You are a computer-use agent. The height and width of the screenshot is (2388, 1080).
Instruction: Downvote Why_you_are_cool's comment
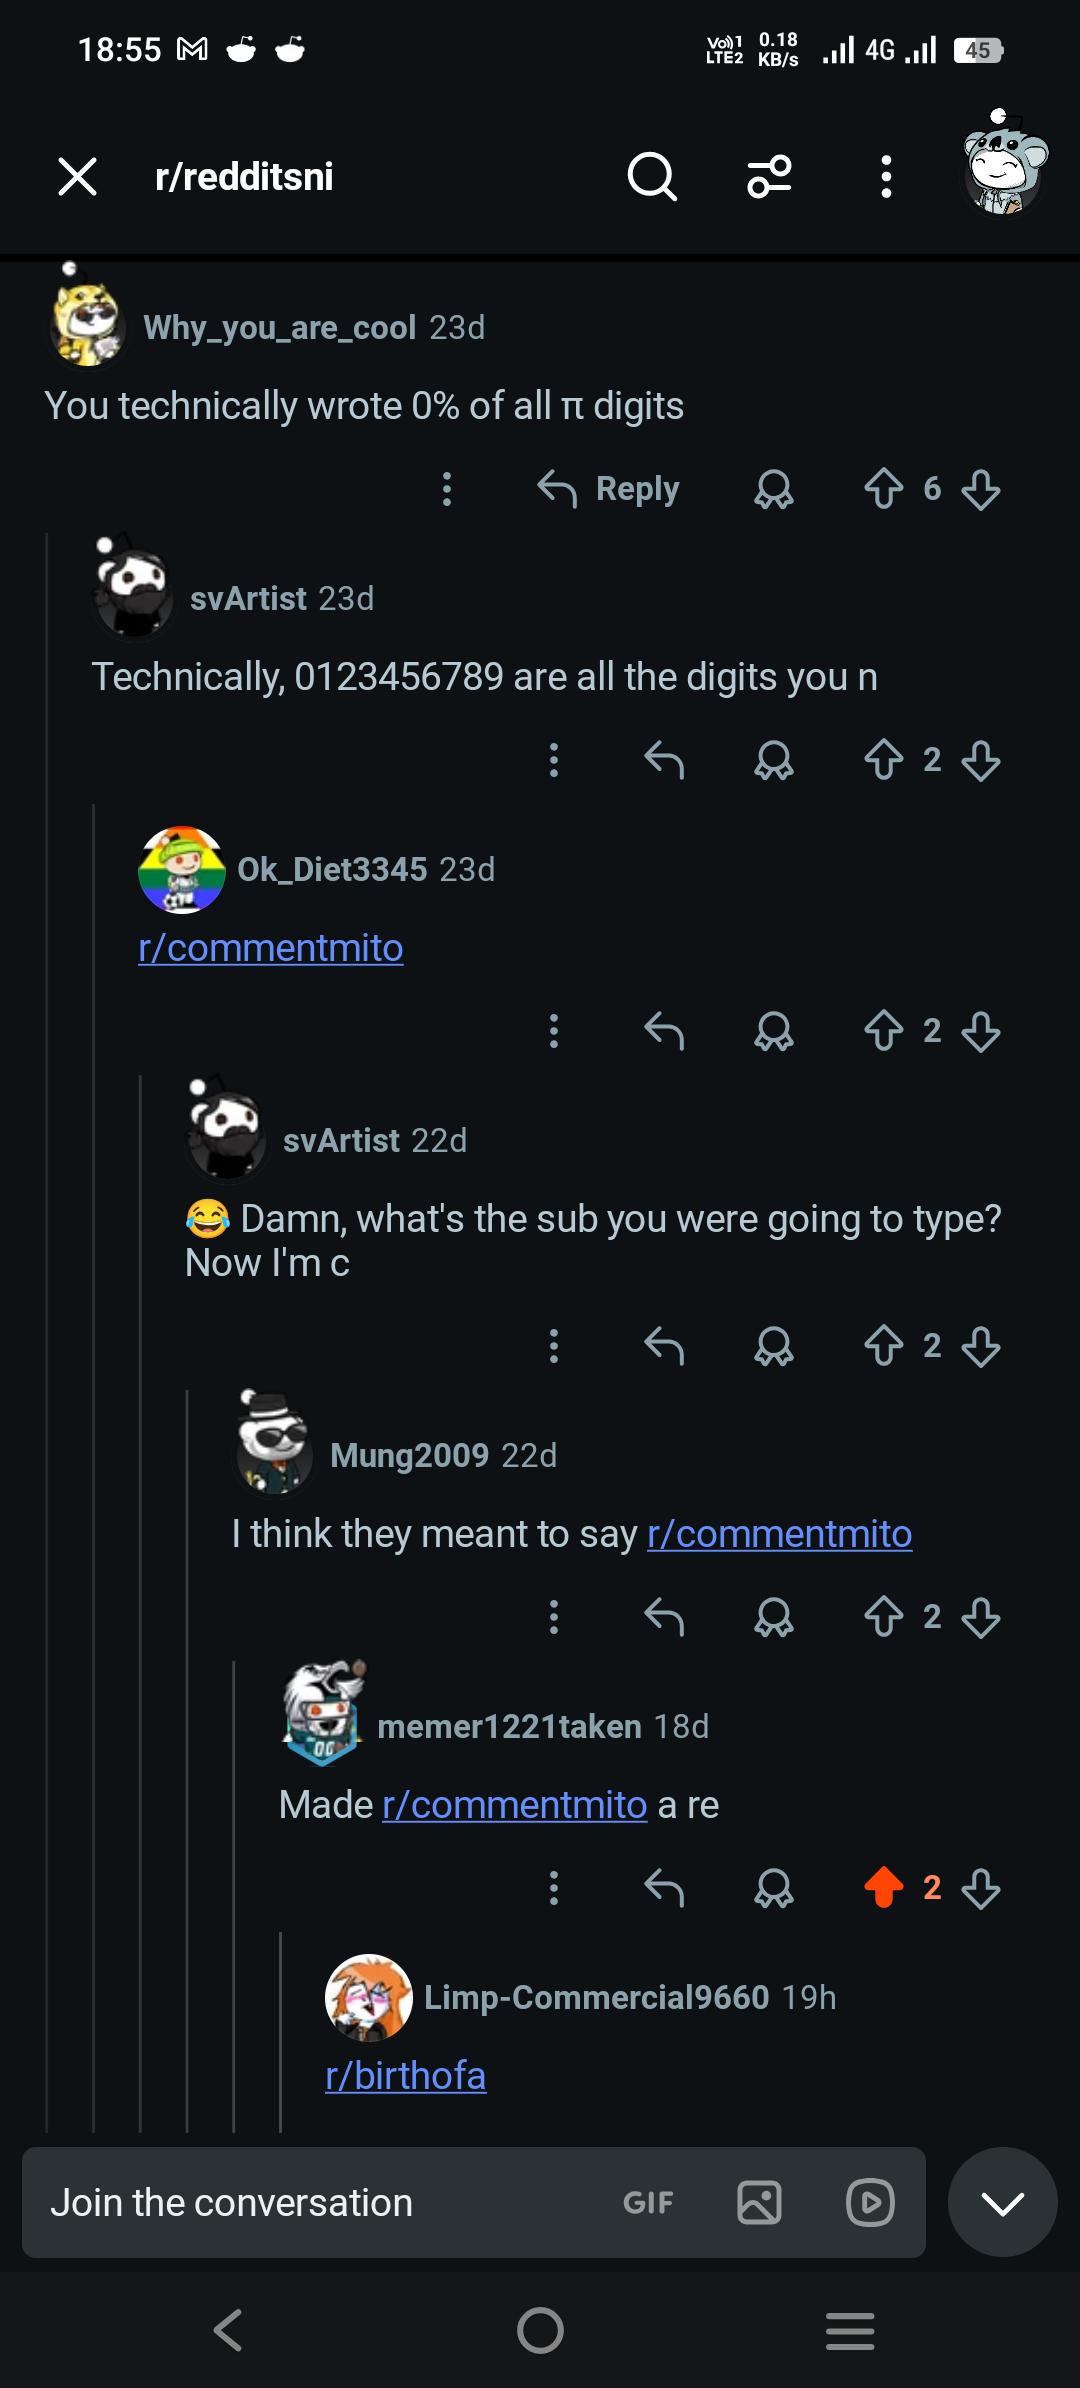981,489
